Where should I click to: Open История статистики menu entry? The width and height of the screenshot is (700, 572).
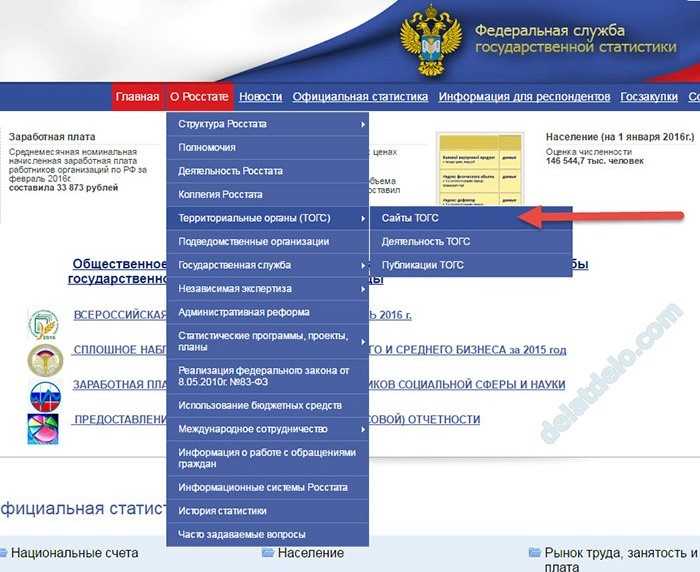pyautogui.click(x=267, y=511)
